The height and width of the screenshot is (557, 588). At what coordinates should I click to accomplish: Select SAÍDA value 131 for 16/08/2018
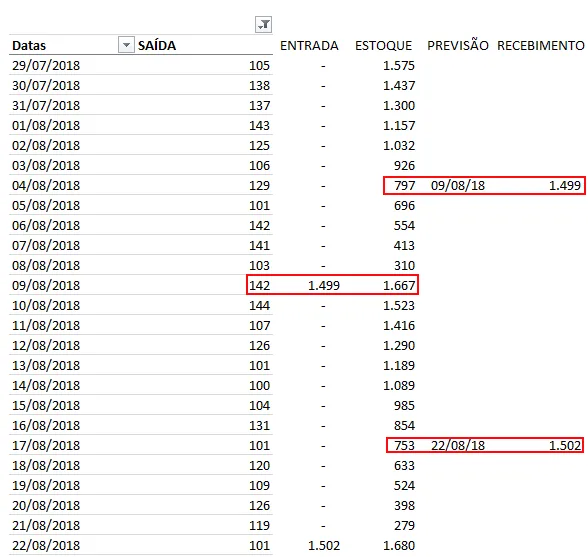point(260,425)
